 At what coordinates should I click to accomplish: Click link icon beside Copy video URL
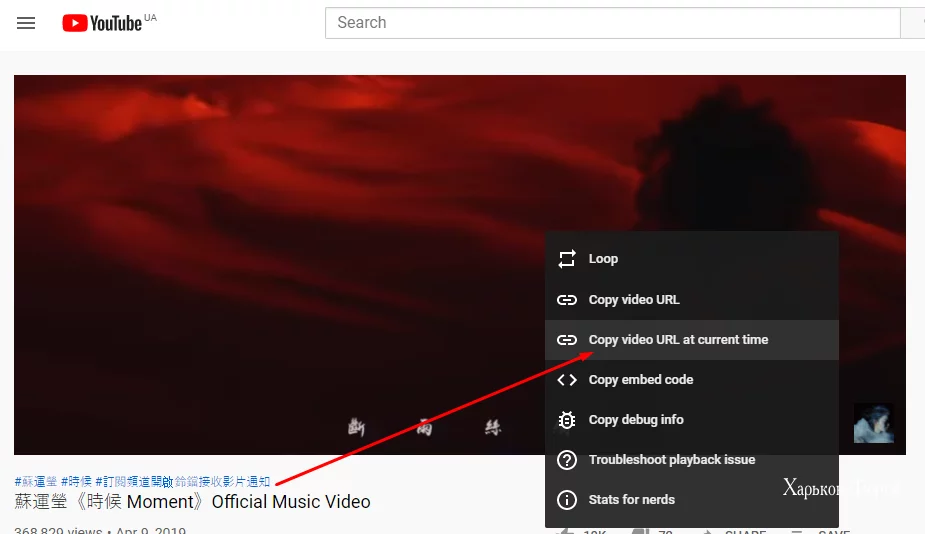567,300
